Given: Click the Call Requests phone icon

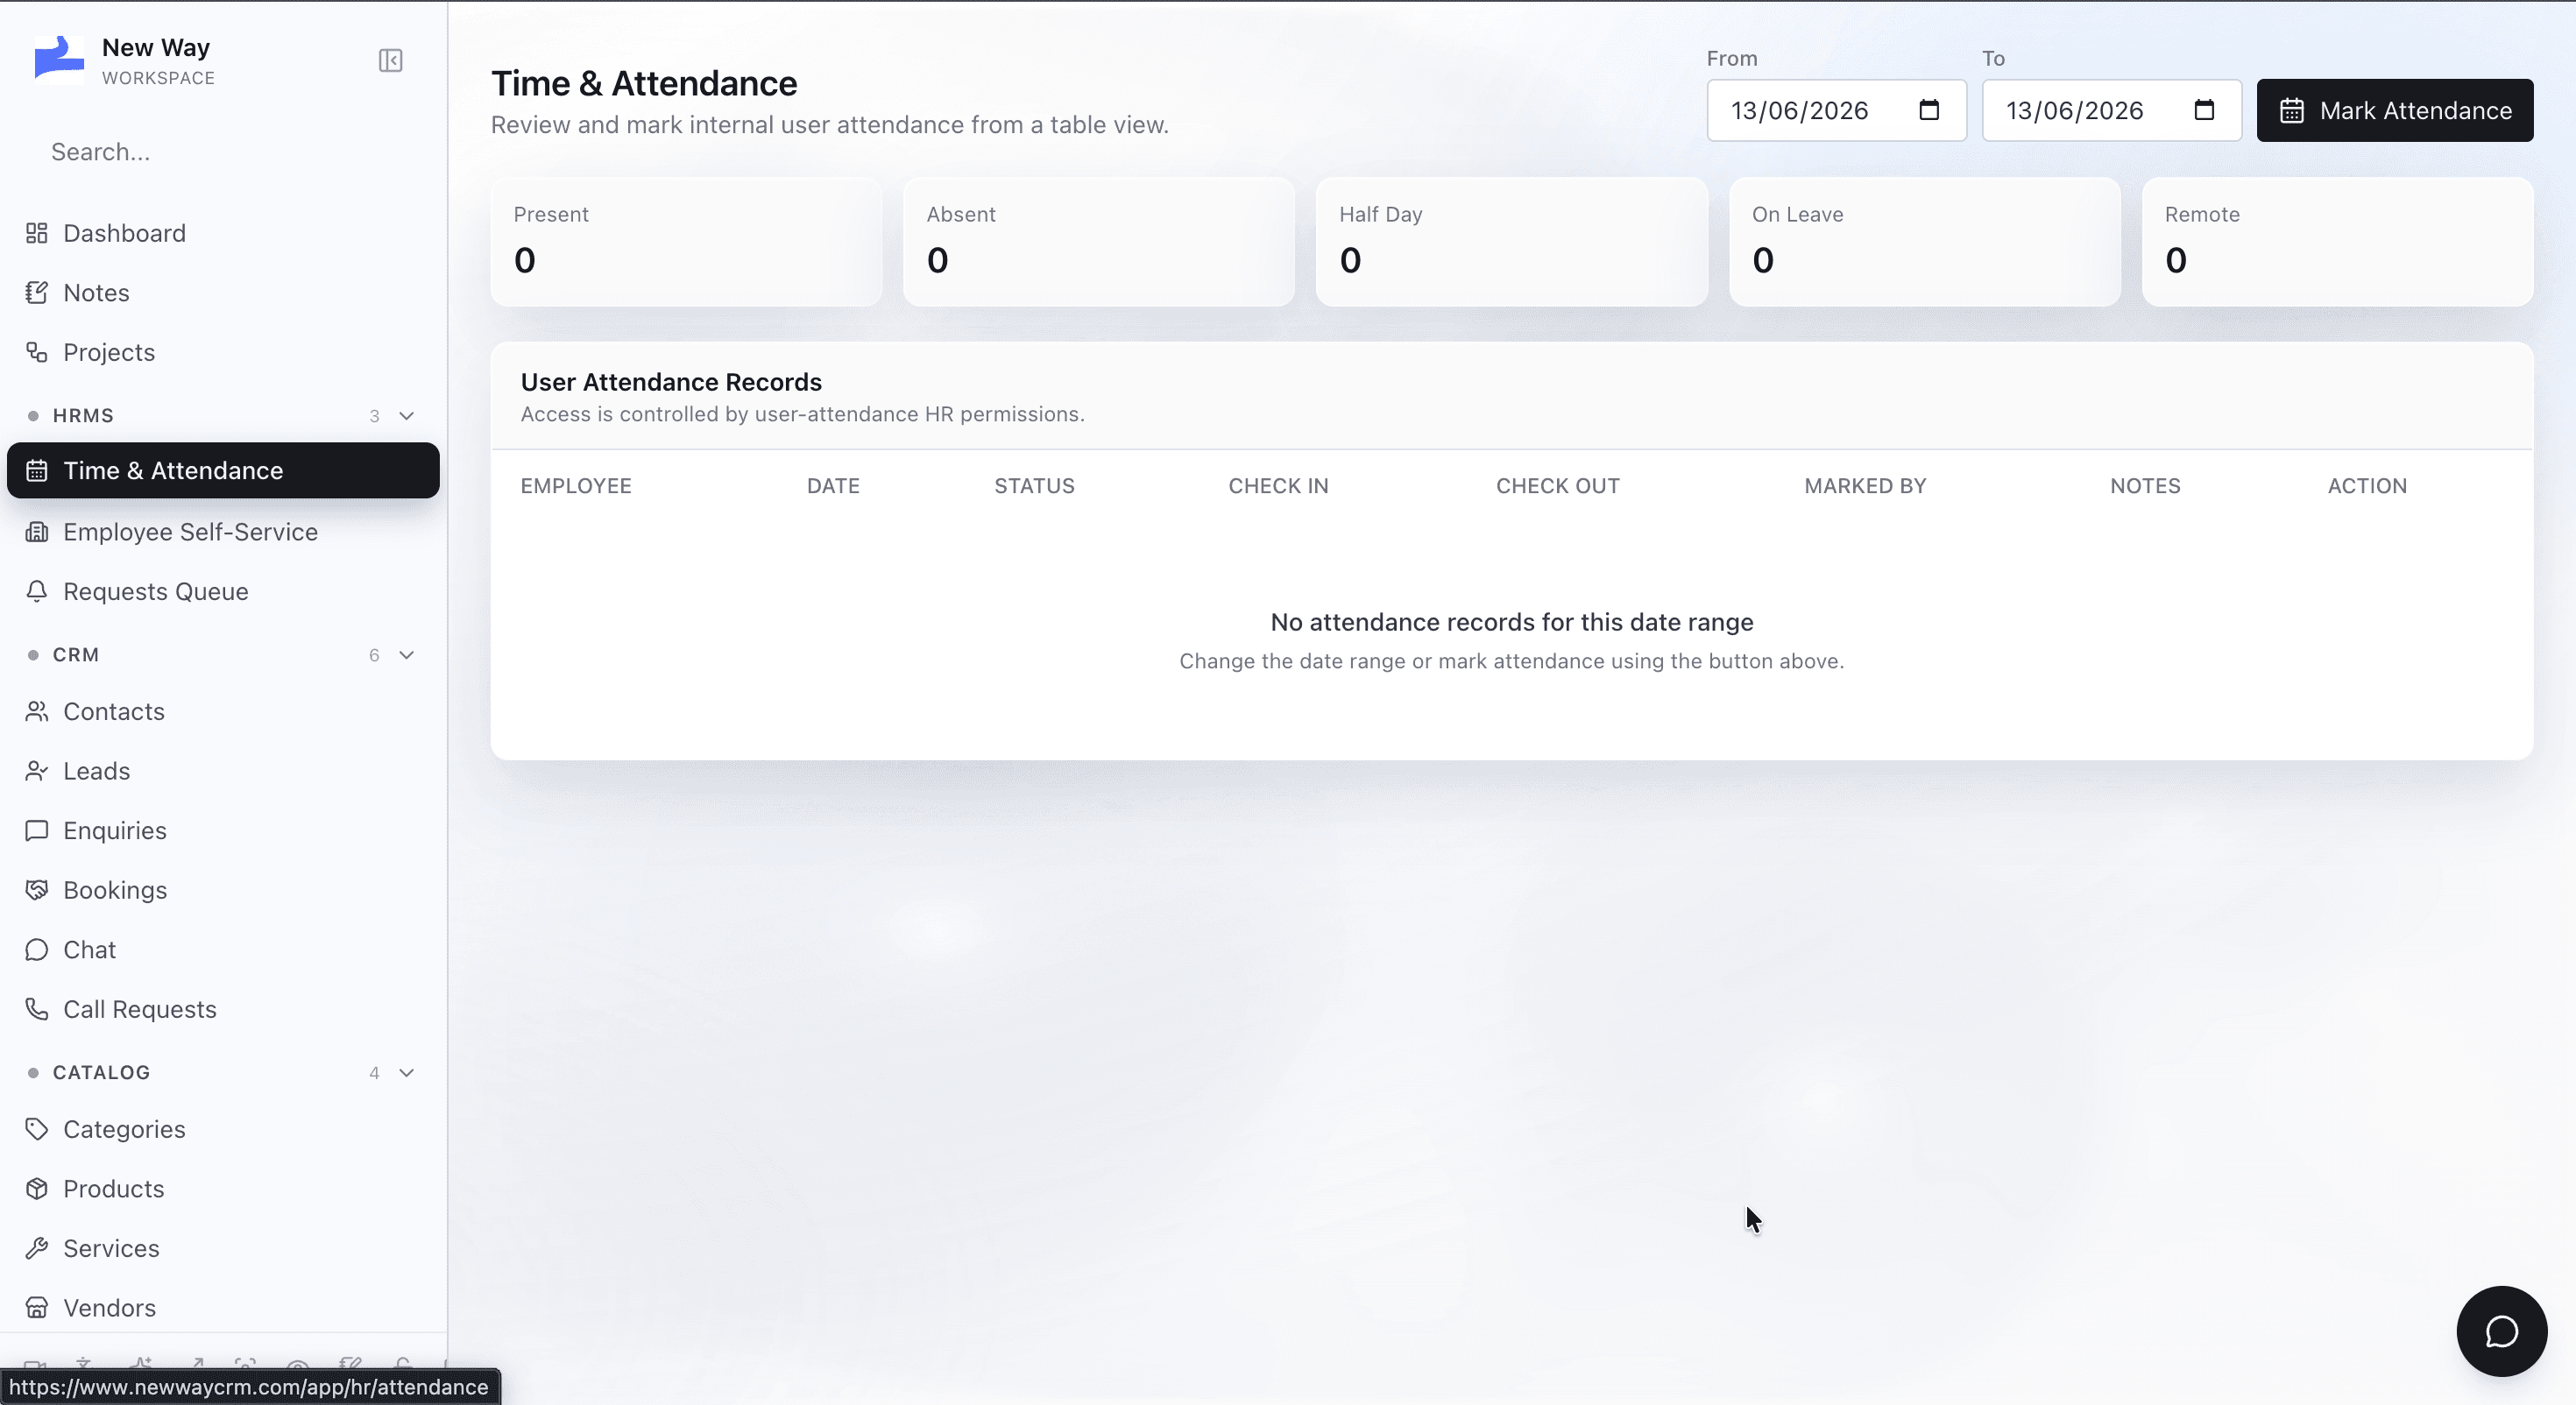Looking at the screenshot, I should point(37,1009).
